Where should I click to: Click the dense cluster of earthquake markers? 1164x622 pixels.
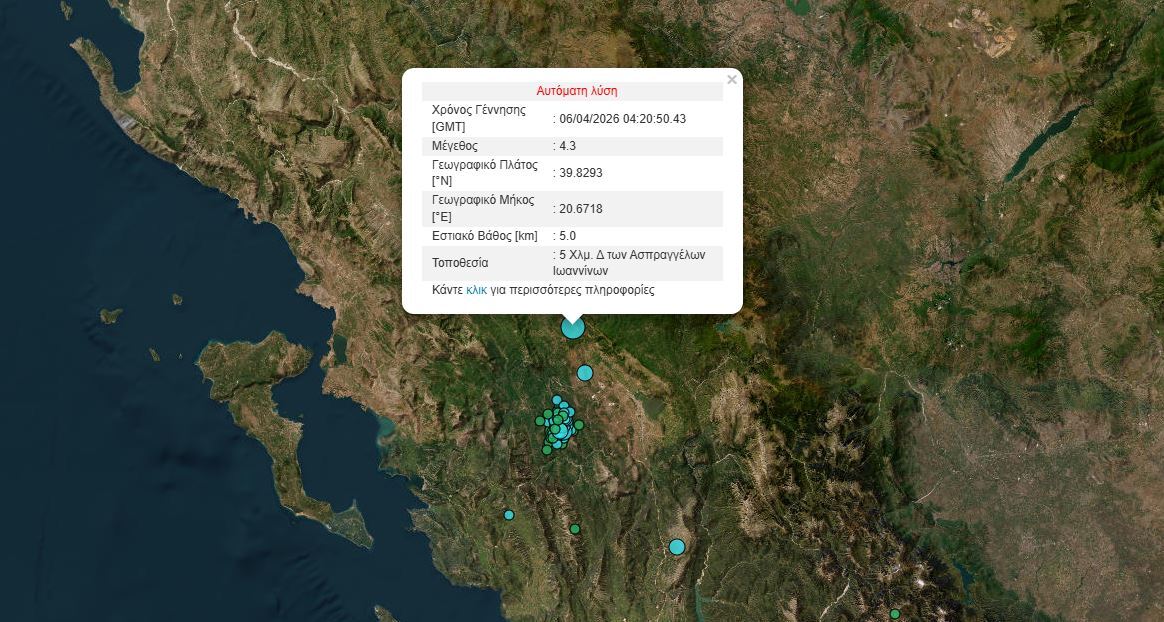[560, 426]
